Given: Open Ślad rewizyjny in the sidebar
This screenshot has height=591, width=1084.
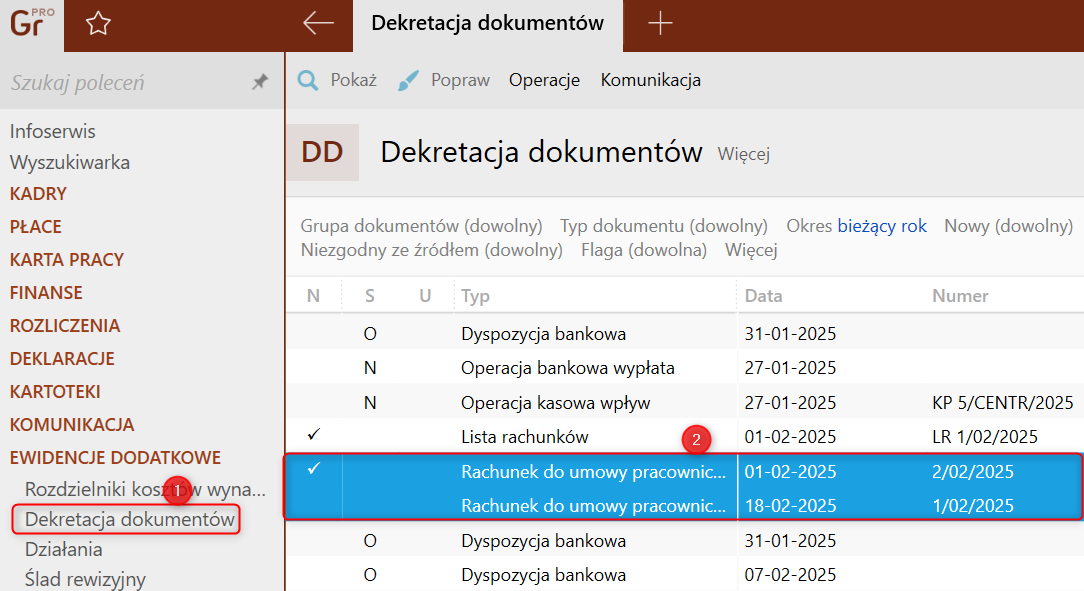Looking at the screenshot, I should 85,579.
